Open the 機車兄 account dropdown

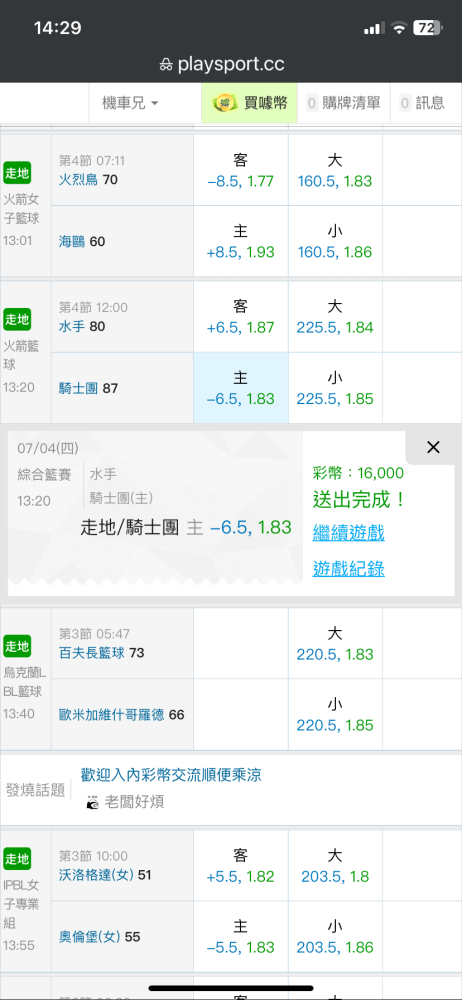(130, 103)
